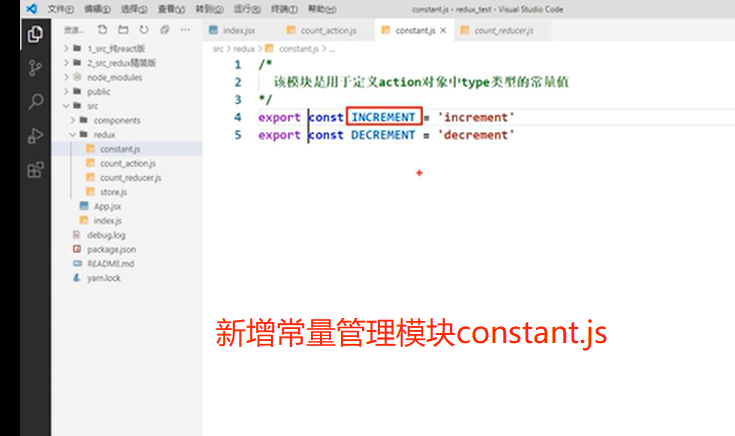Collapse all folders in the explorer

click(x=165, y=30)
